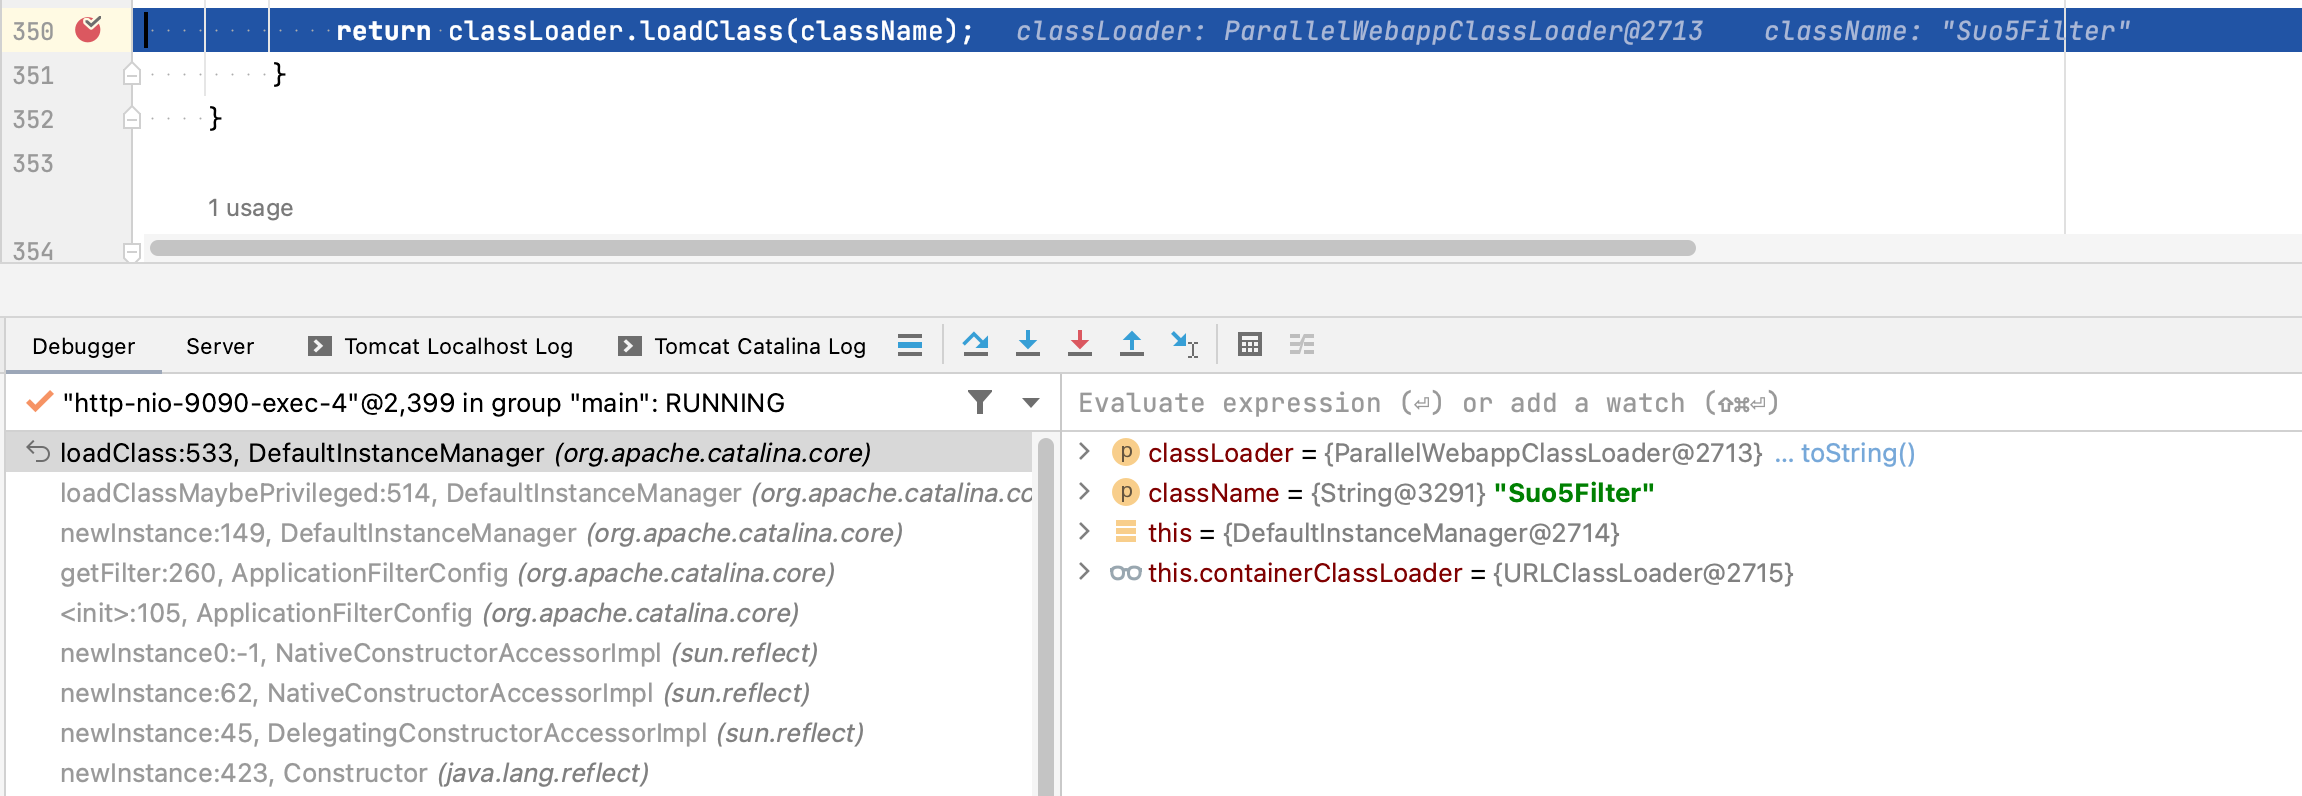
Task: Click the Run to Cursor icon
Action: (x=1185, y=344)
